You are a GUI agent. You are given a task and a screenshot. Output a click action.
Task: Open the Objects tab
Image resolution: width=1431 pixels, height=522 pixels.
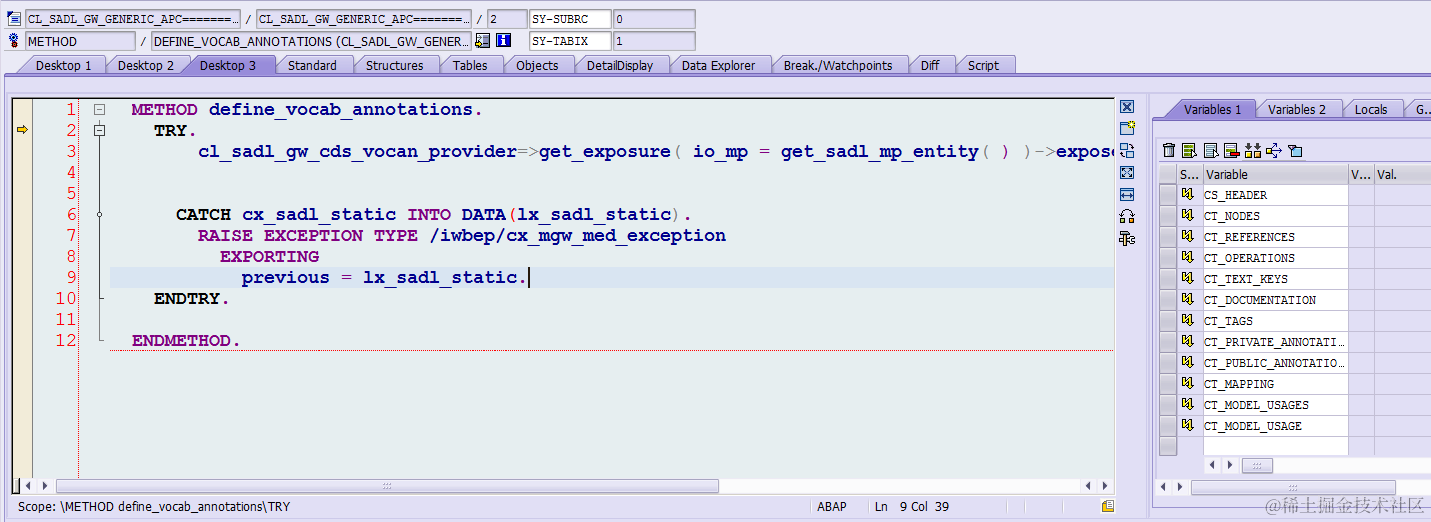pyautogui.click(x=537, y=65)
